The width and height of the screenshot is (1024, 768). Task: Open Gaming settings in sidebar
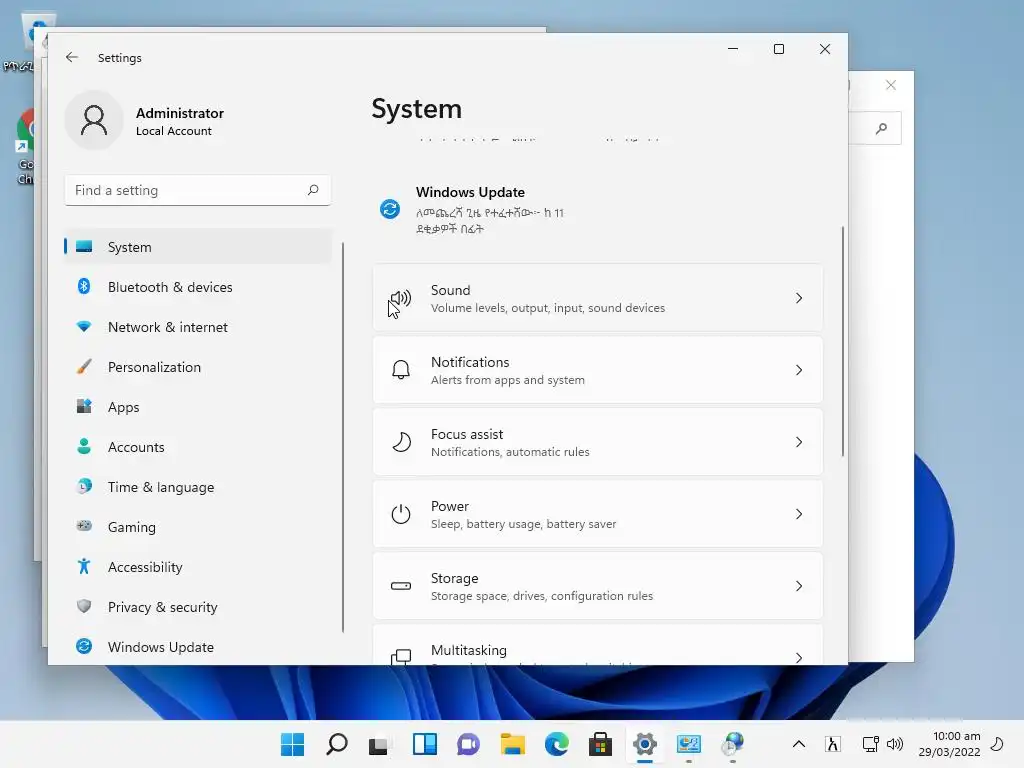[198, 526]
